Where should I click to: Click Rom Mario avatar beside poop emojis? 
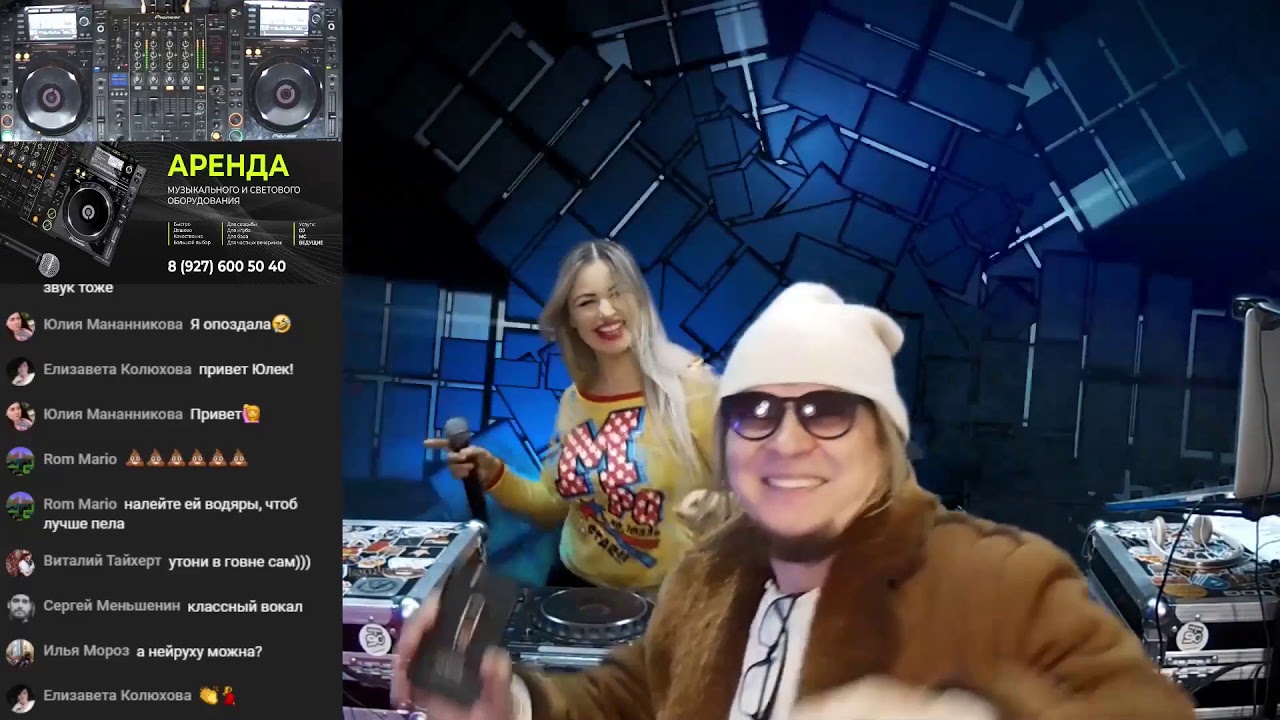click(x=20, y=460)
